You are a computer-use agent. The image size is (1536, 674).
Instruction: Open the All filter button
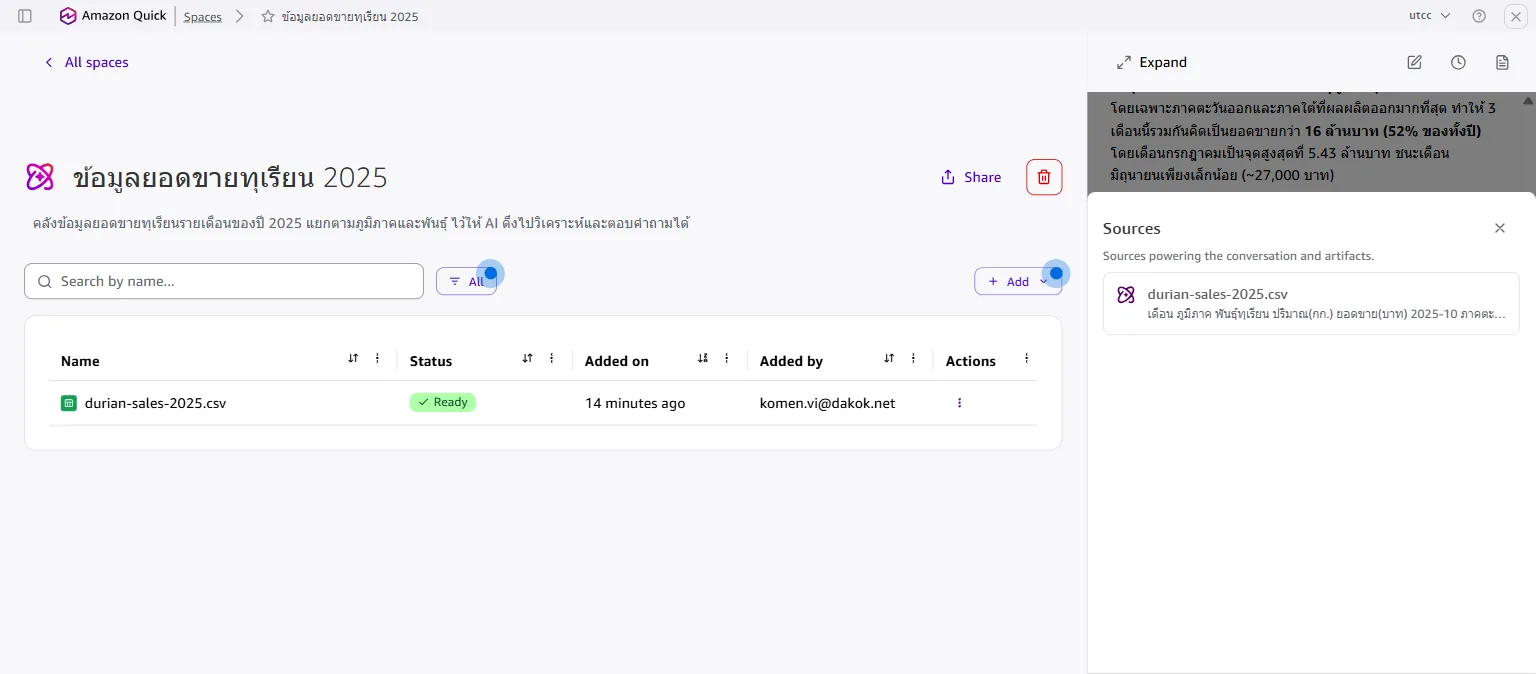(466, 282)
